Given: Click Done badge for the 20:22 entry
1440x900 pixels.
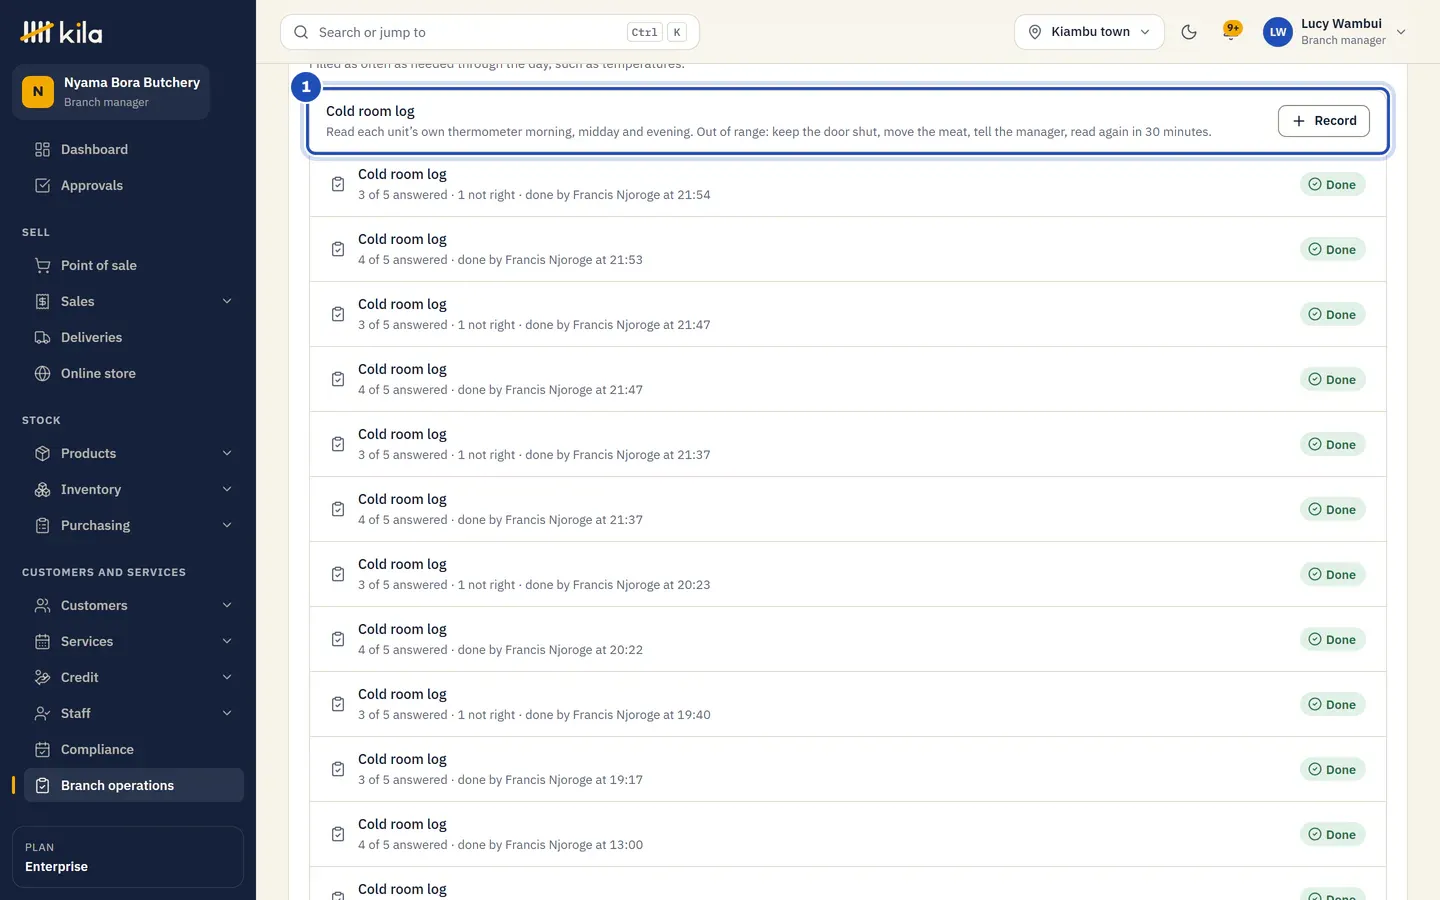Looking at the screenshot, I should pyautogui.click(x=1333, y=639).
